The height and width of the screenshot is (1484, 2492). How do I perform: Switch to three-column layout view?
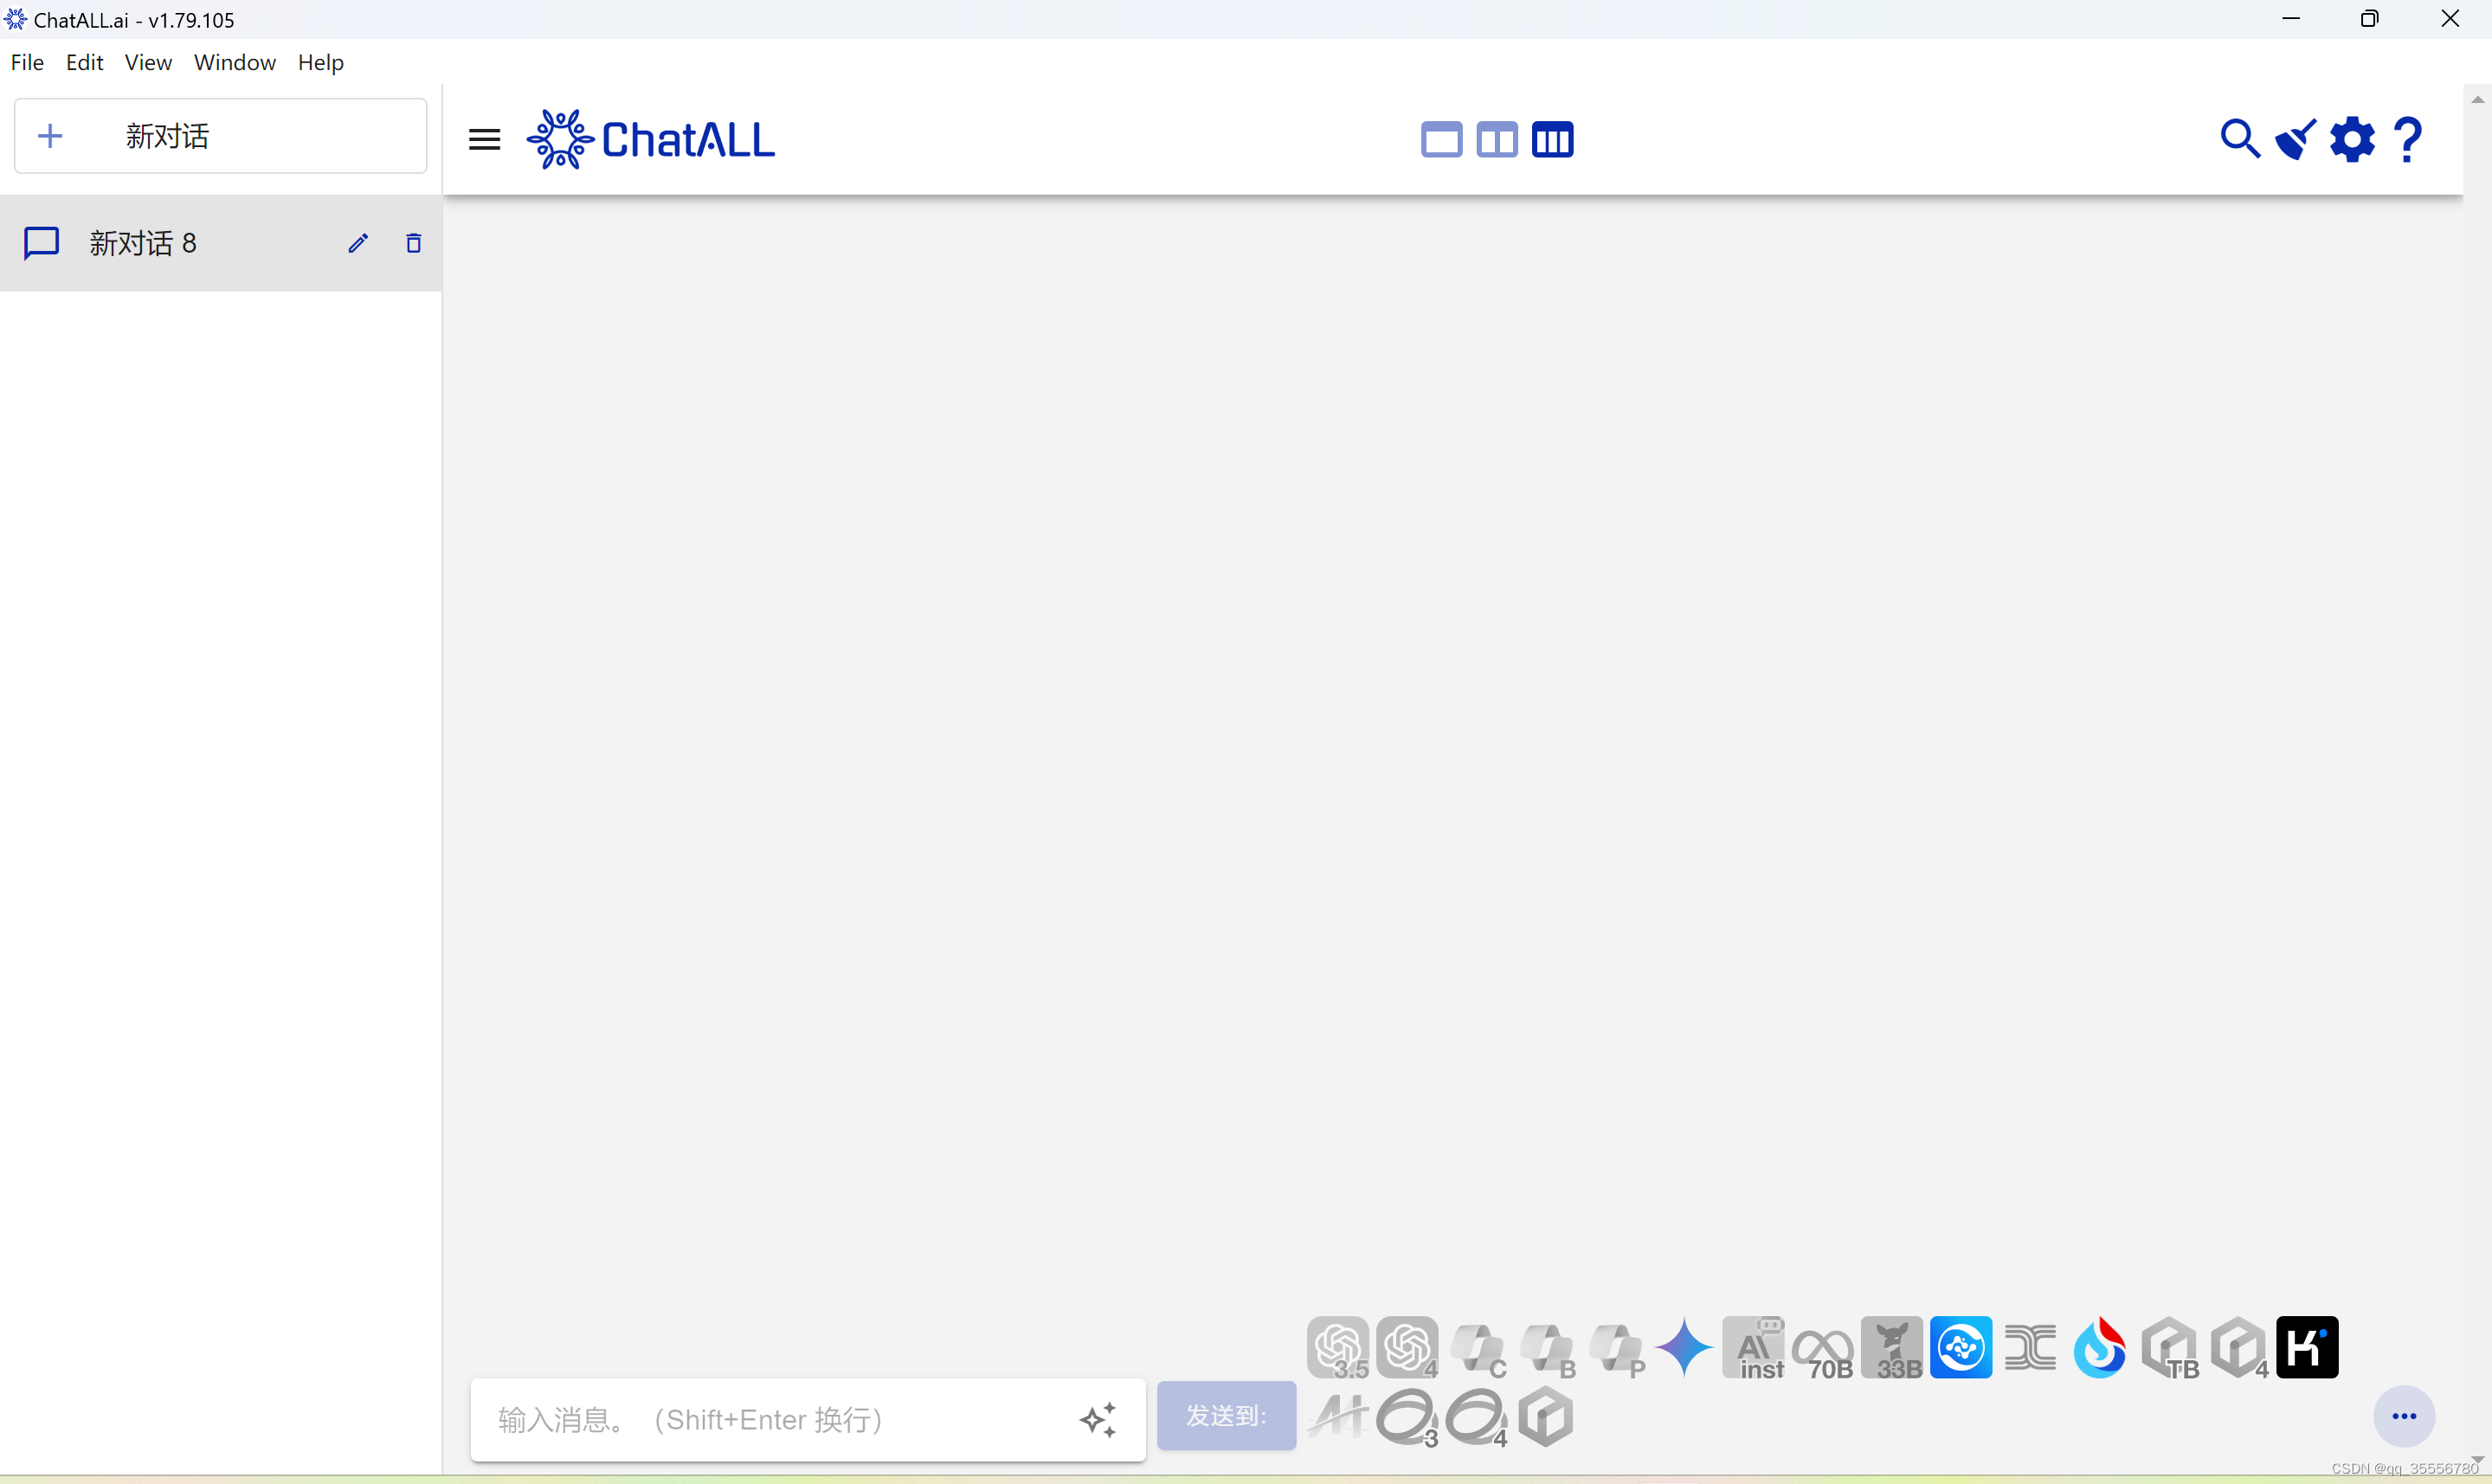coord(1552,140)
